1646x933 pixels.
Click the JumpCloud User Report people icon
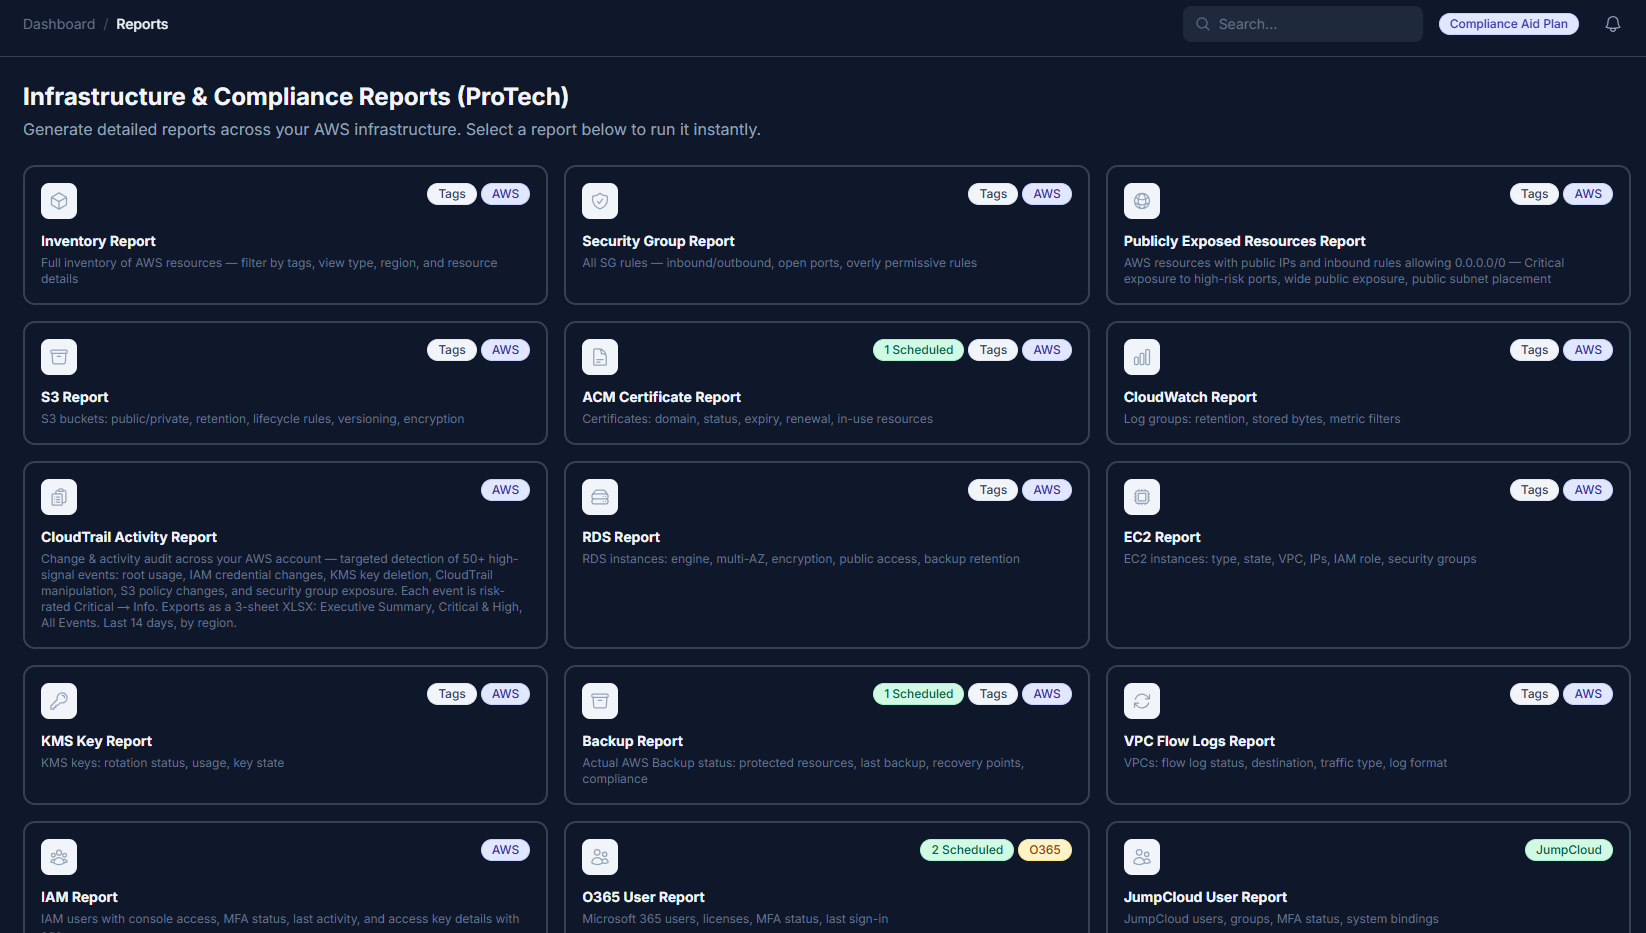[1142, 857]
